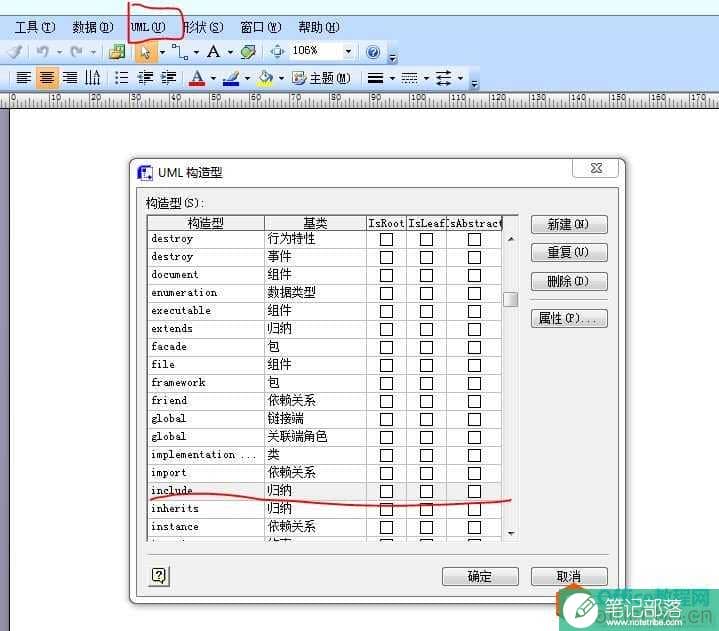Click the Redo arrow icon

pyautogui.click(x=76, y=52)
